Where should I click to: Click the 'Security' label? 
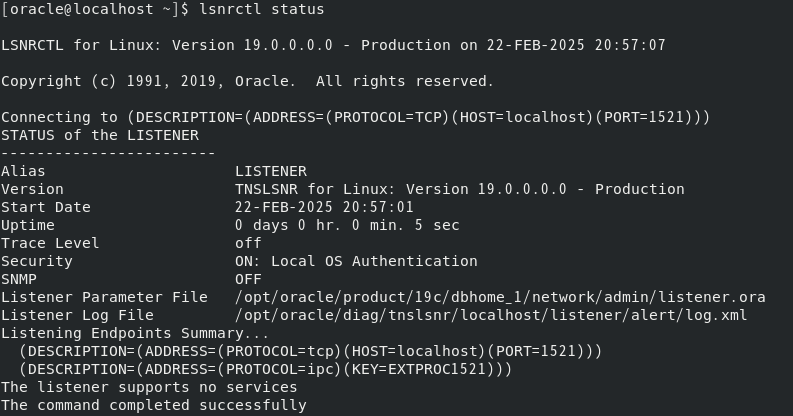pyautogui.click(x=37, y=261)
